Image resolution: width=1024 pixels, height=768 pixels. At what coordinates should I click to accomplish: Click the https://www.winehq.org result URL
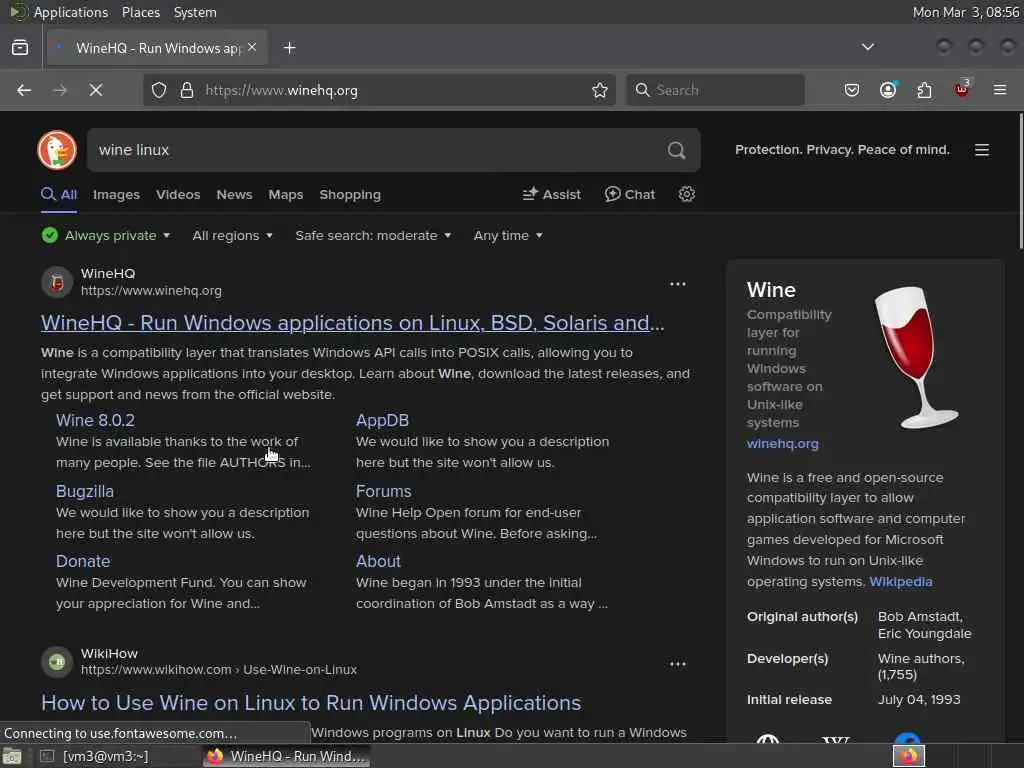point(151,291)
